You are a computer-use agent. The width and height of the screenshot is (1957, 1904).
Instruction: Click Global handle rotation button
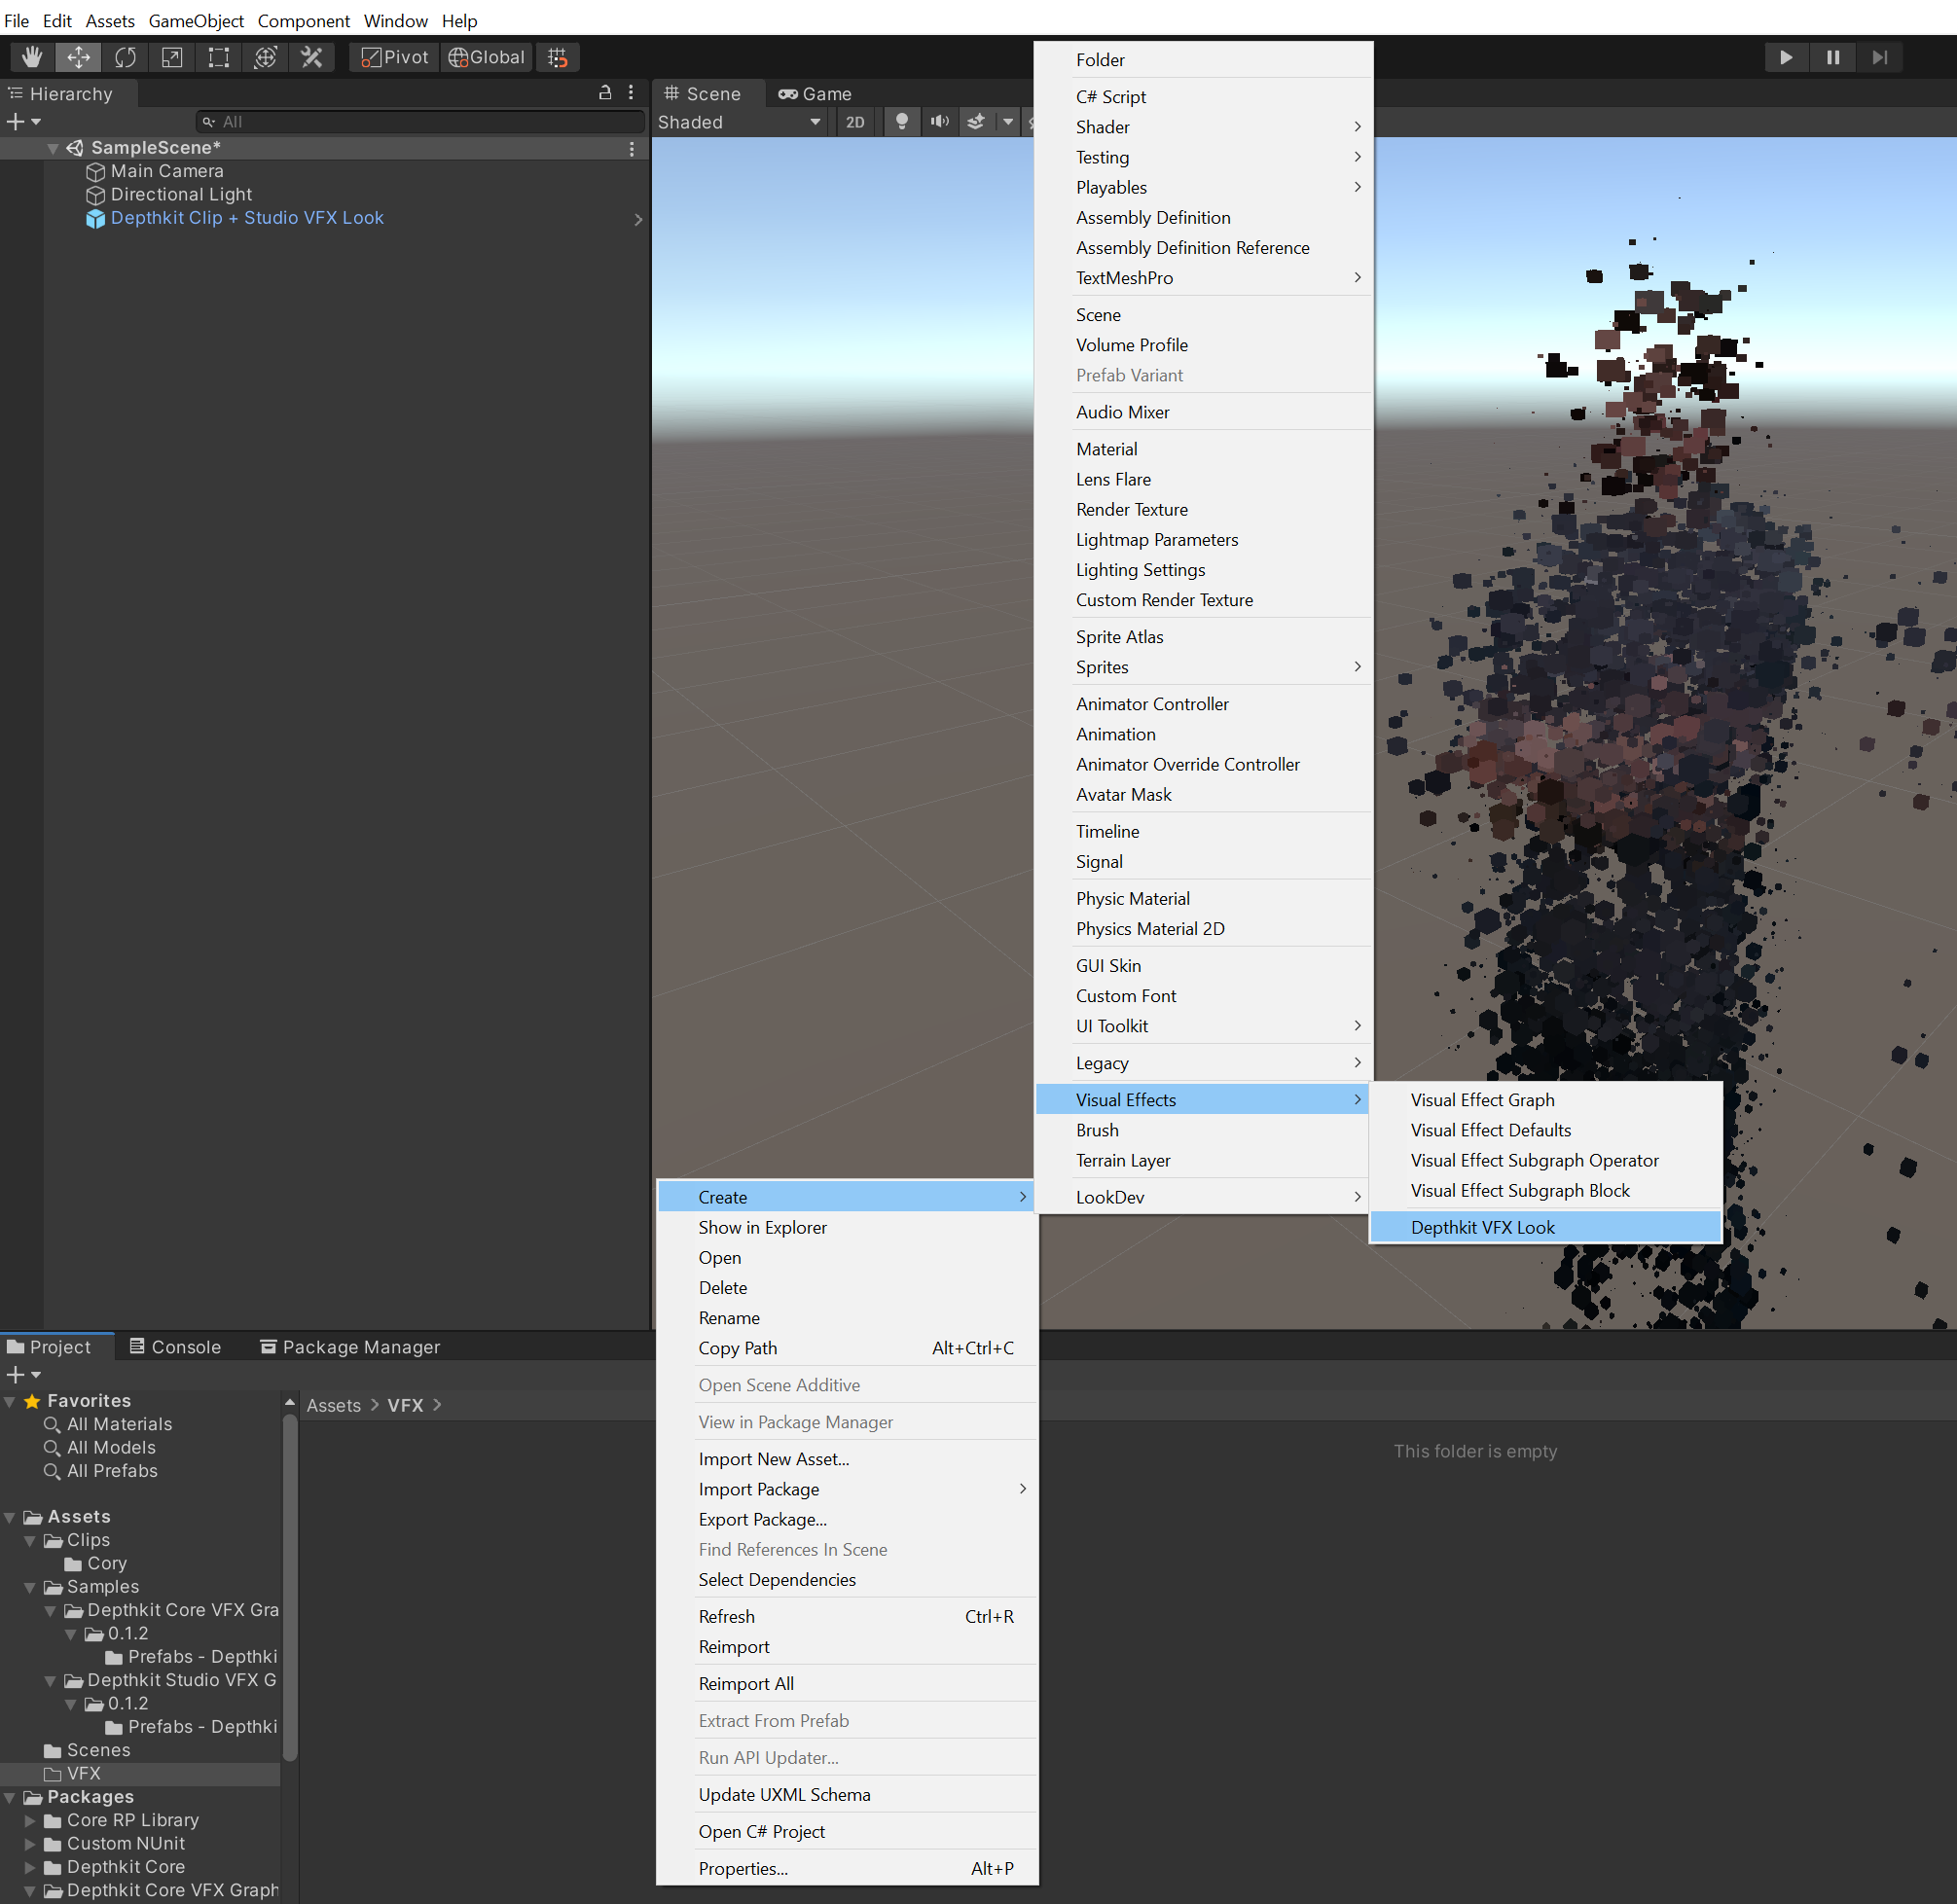[487, 57]
